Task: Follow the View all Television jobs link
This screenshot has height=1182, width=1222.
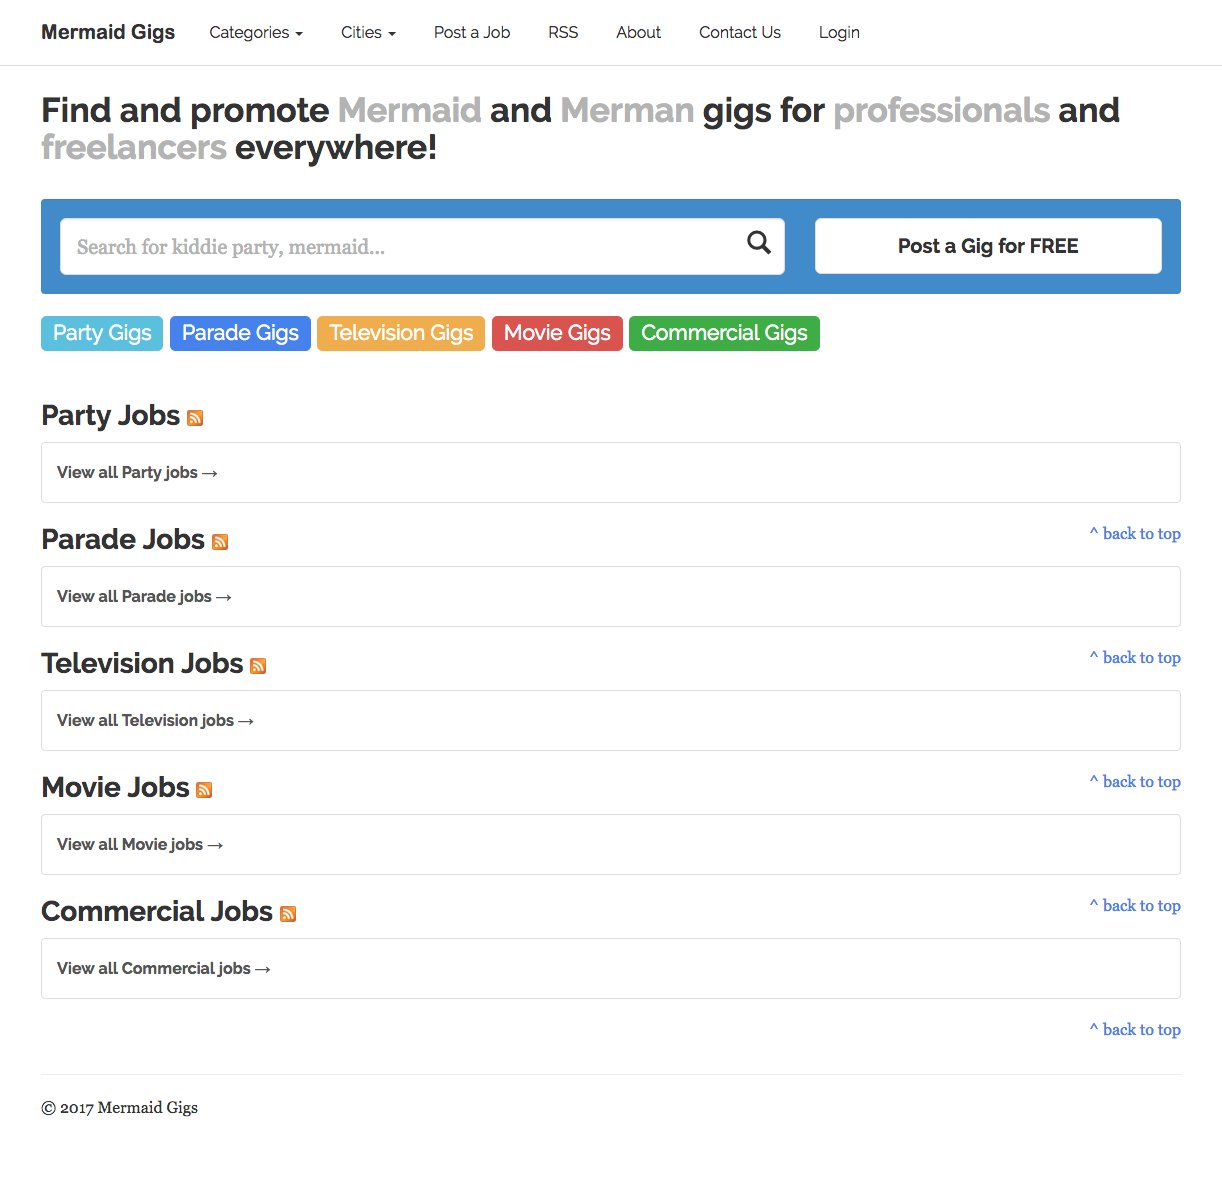Action: click(x=155, y=721)
